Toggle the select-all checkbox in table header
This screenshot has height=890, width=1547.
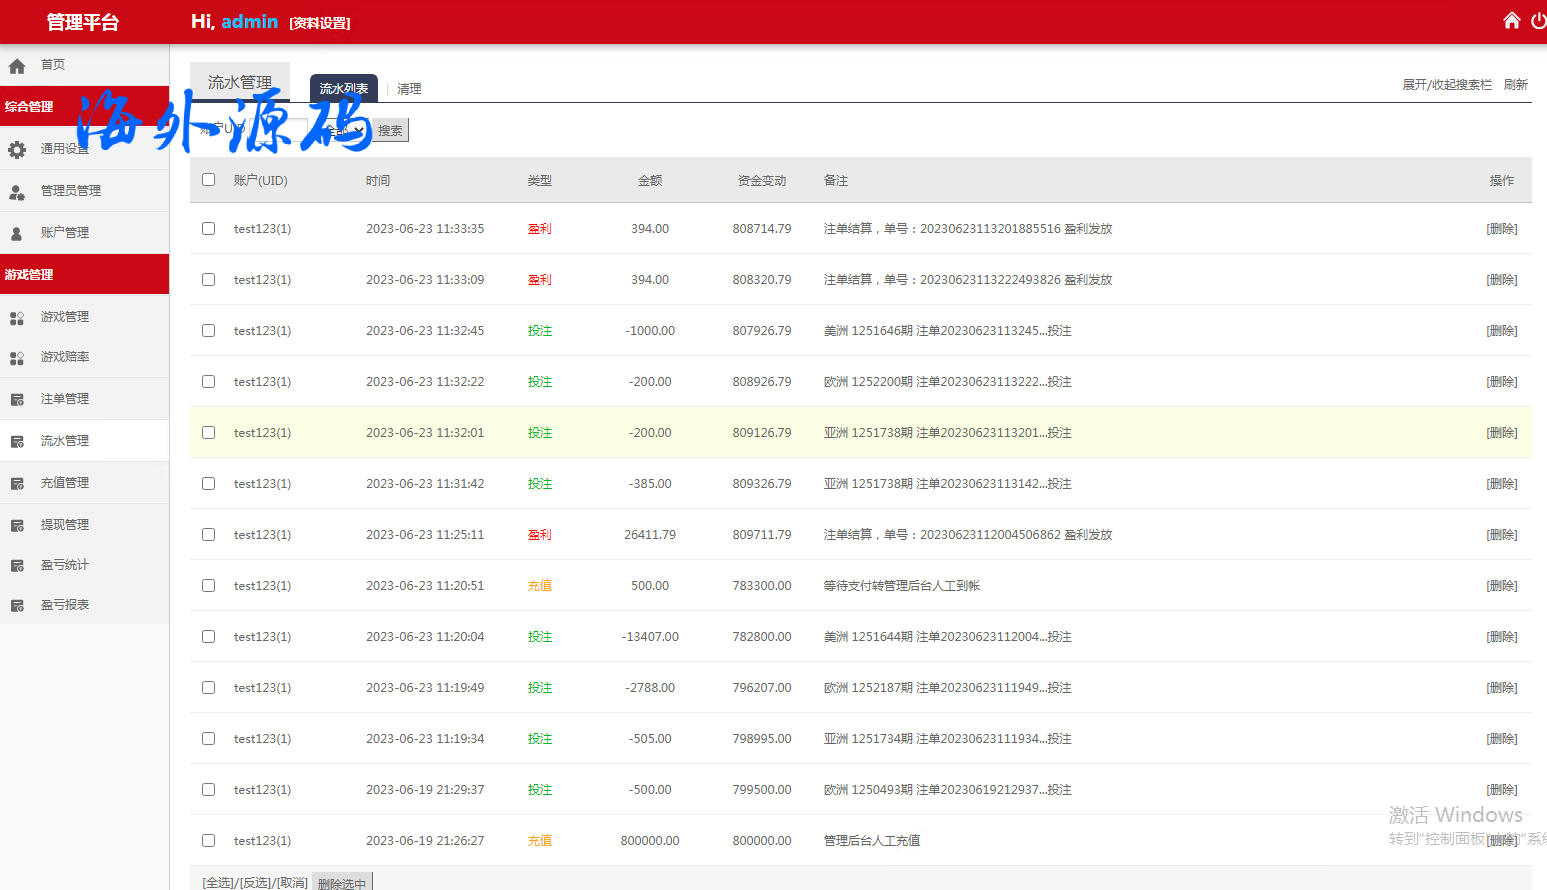pyautogui.click(x=208, y=180)
